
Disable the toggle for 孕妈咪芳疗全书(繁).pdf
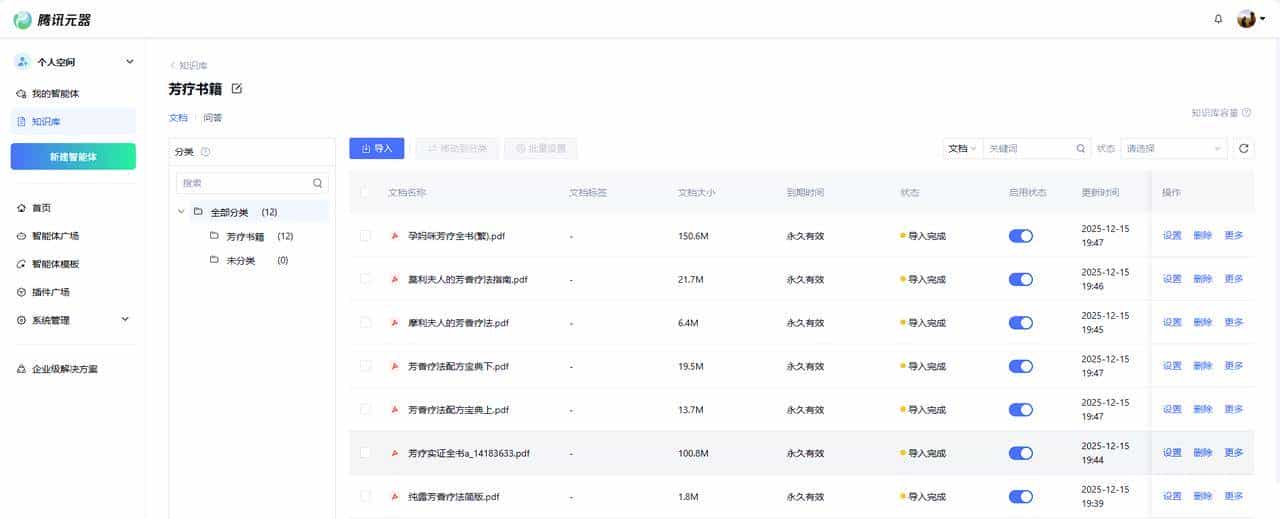tap(1021, 236)
